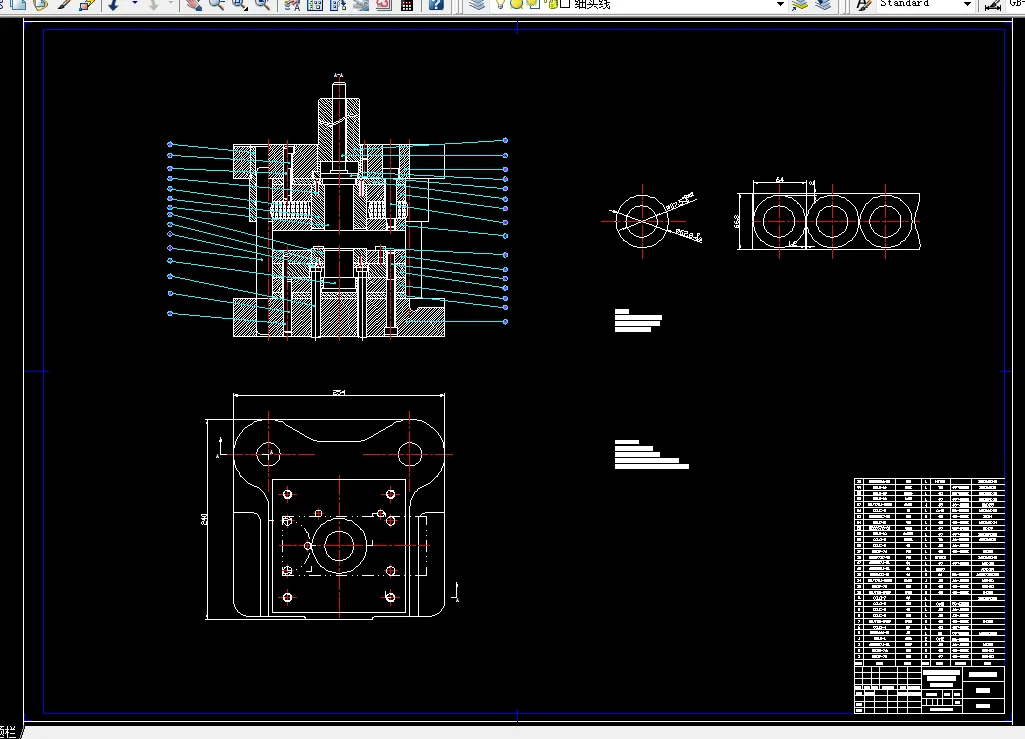
Task: Open the Markup Set Manager icon
Action: pyautogui.click(x=384, y=5)
